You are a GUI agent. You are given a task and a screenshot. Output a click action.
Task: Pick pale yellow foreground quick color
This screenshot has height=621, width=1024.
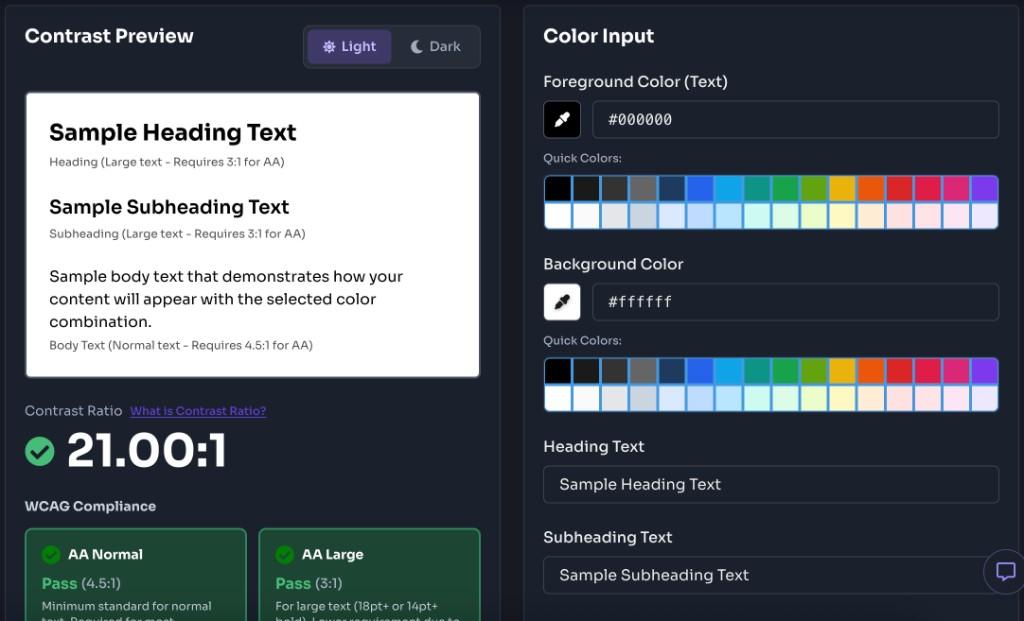coord(842,215)
